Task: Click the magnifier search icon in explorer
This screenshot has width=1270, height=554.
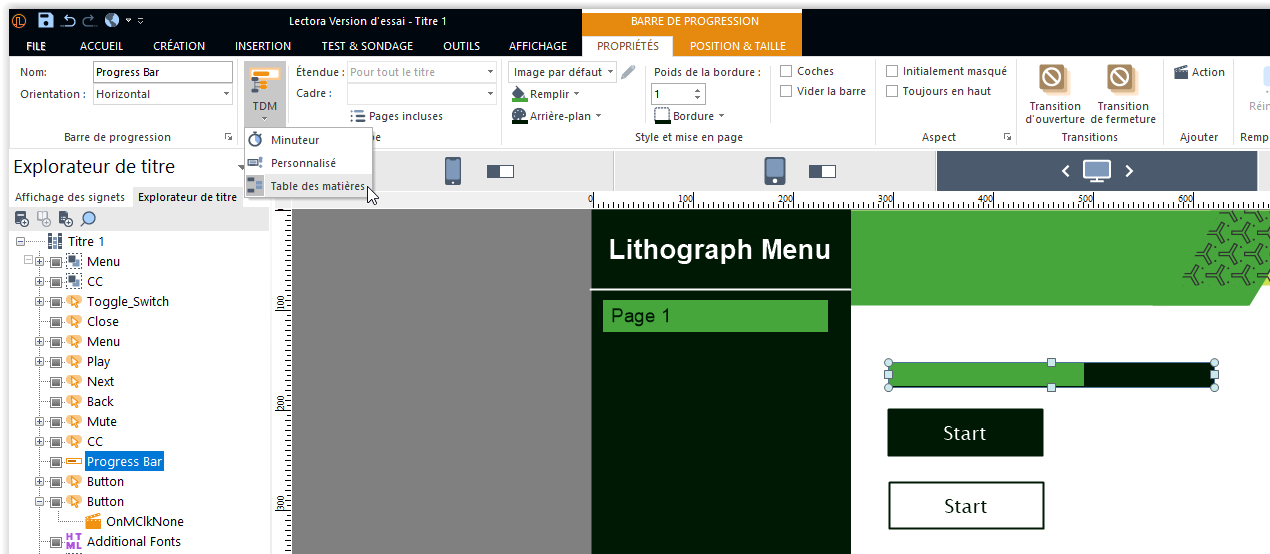Action: click(x=88, y=219)
